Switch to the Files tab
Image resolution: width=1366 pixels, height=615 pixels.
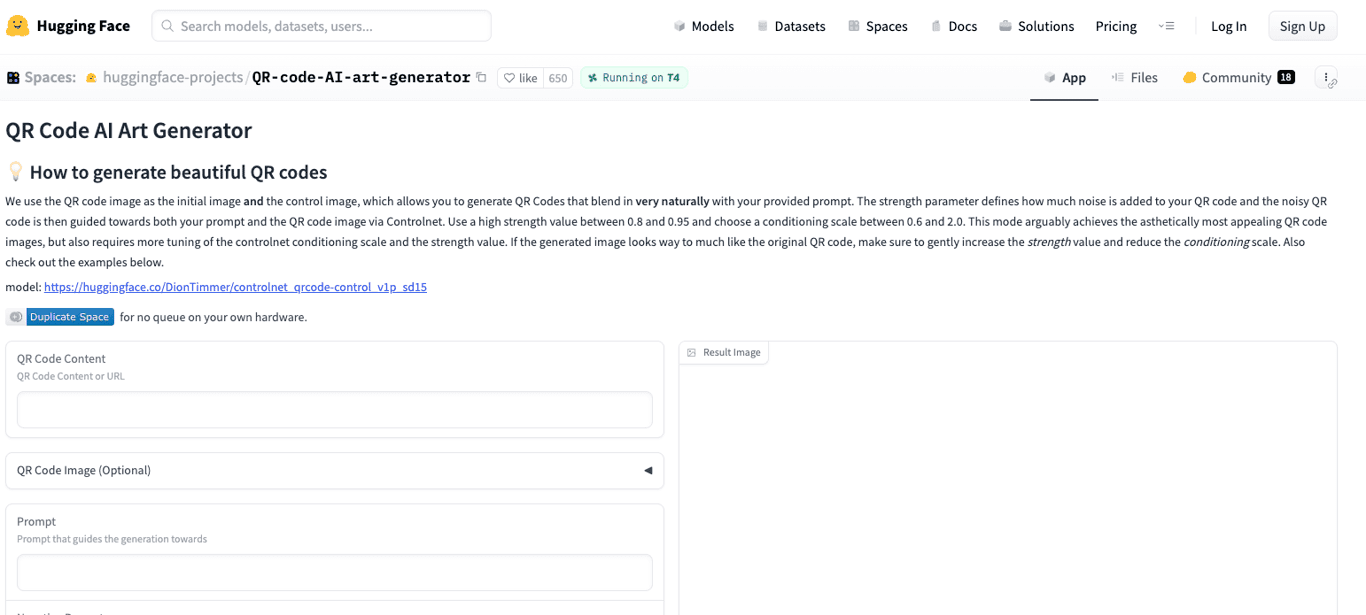tap(1143, 77)
